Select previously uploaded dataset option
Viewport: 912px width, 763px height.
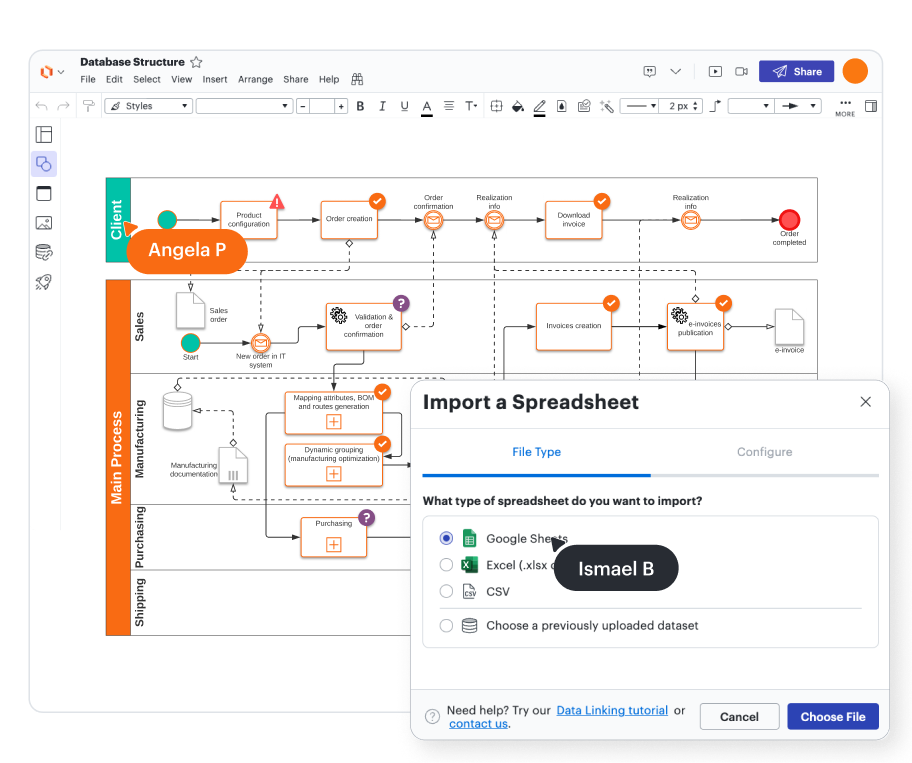click(x=446, y=625)
